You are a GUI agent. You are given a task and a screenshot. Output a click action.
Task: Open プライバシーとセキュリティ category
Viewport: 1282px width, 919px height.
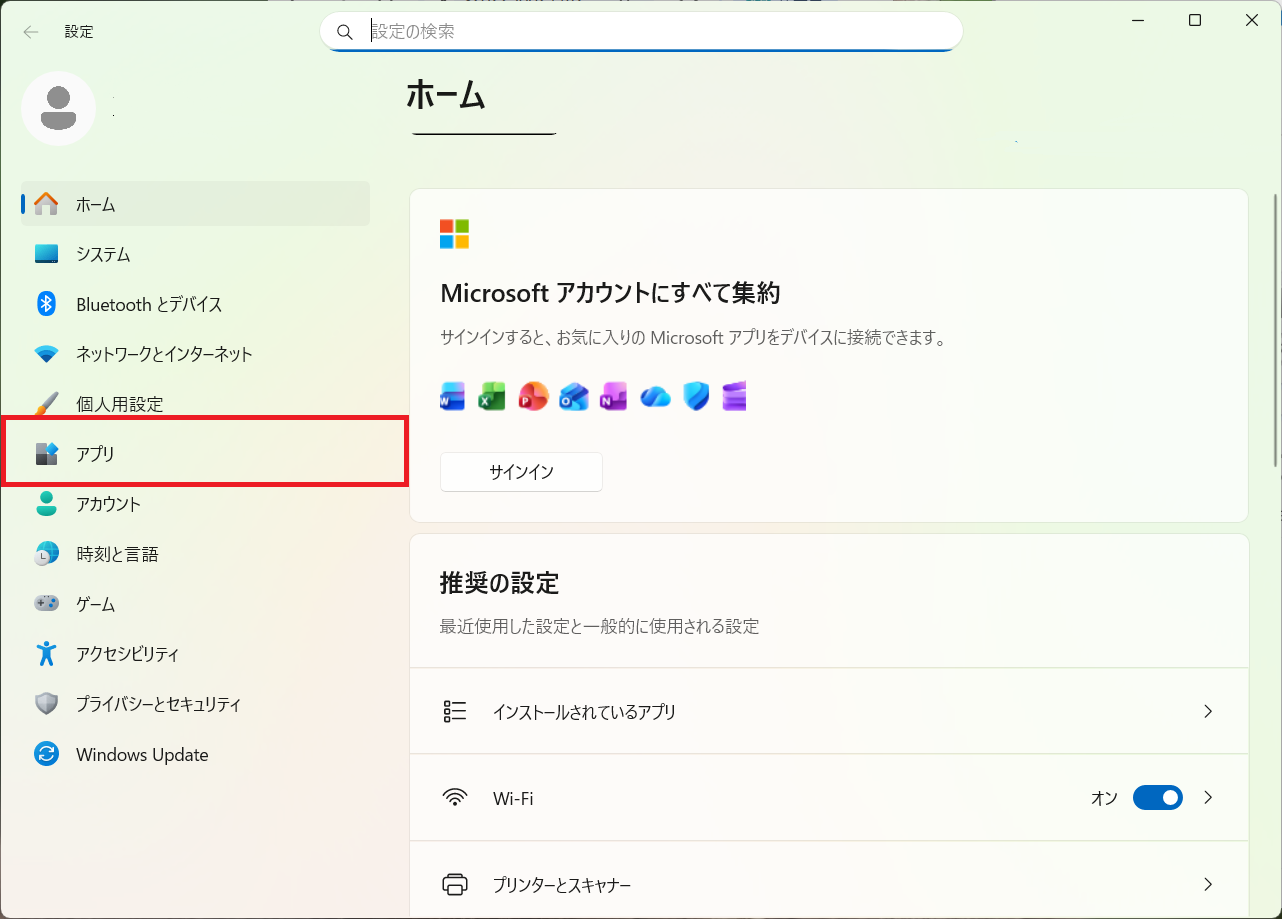click(x=196, y=704)
